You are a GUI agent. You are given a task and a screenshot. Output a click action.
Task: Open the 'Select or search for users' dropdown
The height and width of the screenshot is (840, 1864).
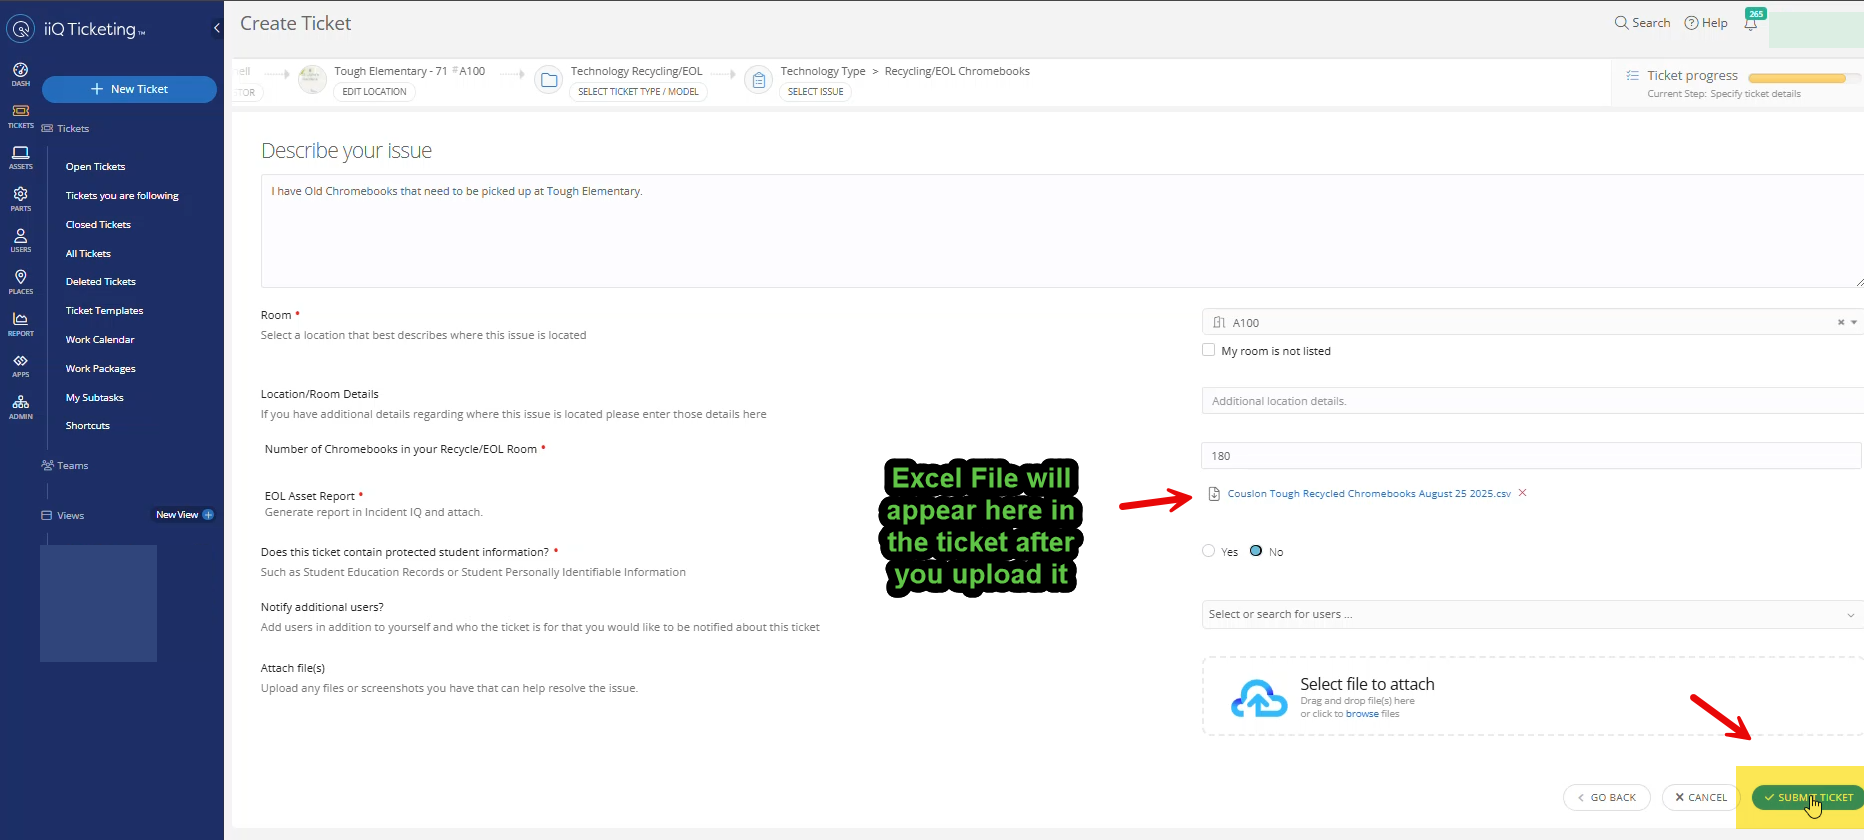(1530, 614)
